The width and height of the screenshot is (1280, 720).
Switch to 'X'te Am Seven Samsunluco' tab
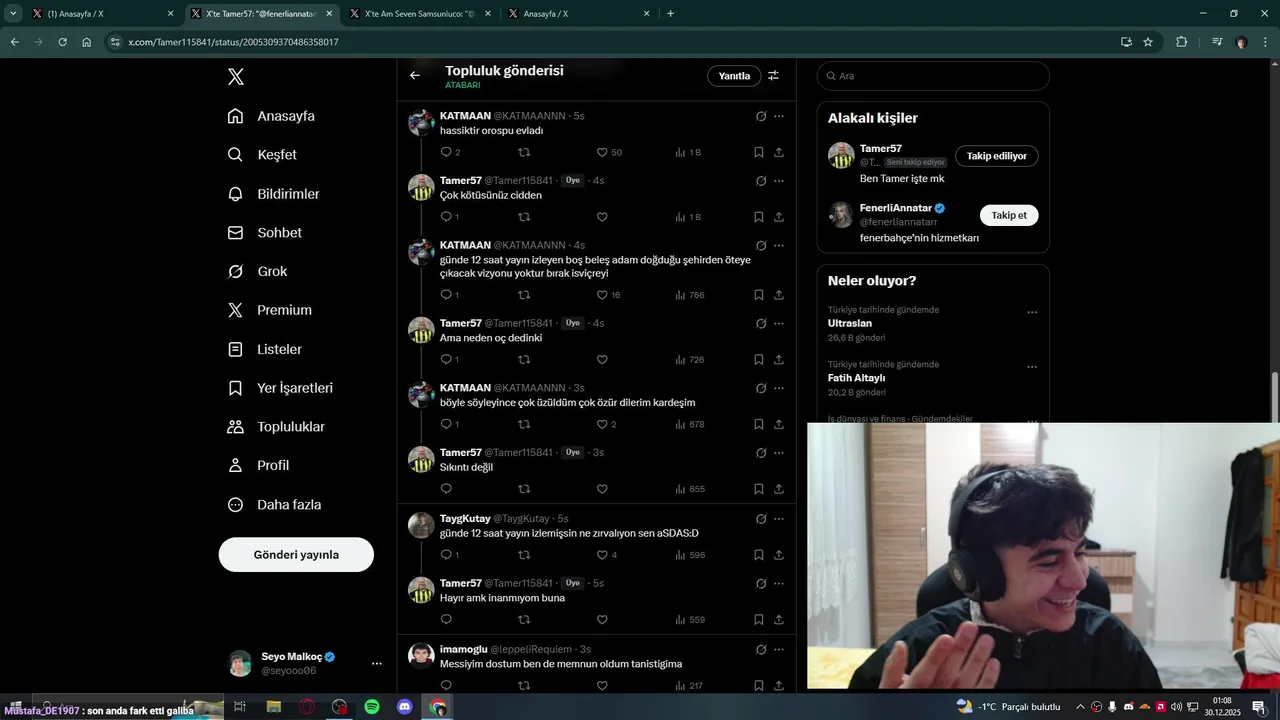418,14
